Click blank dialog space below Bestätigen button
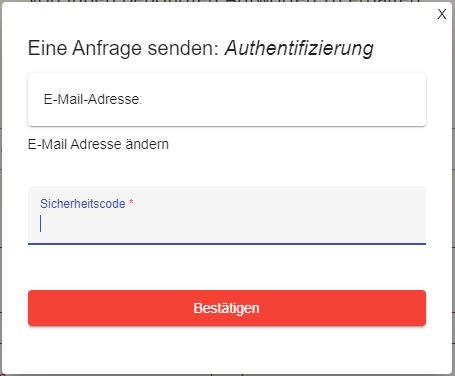Screen dimensions: 455x376 227,350
